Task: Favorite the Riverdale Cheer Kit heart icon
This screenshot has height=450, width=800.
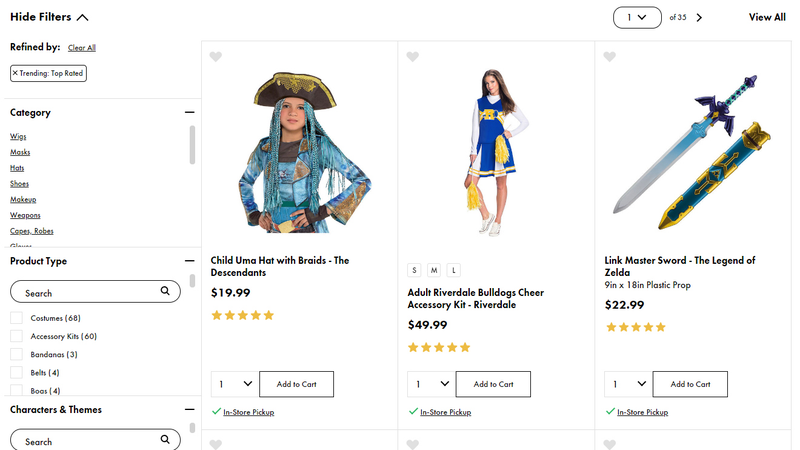Action: [413, 56]
